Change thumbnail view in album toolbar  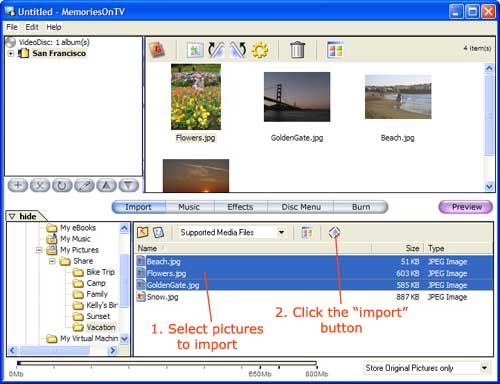tap(335, 50)
